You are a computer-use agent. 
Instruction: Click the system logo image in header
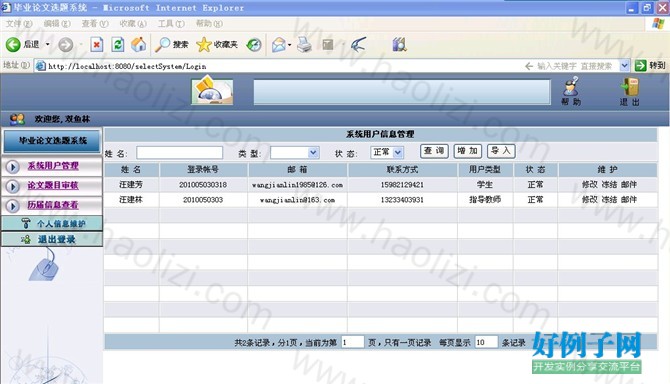pyautogui.click(x=212, y=91)
